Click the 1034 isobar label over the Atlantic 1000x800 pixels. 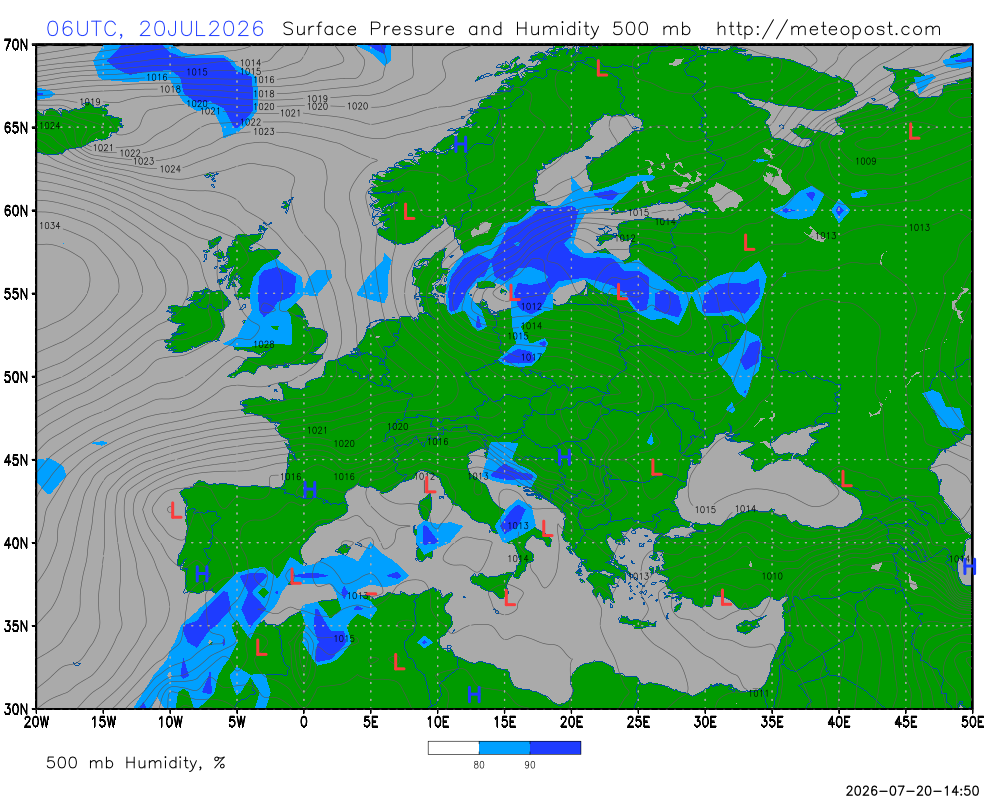[x=50, y=226]
